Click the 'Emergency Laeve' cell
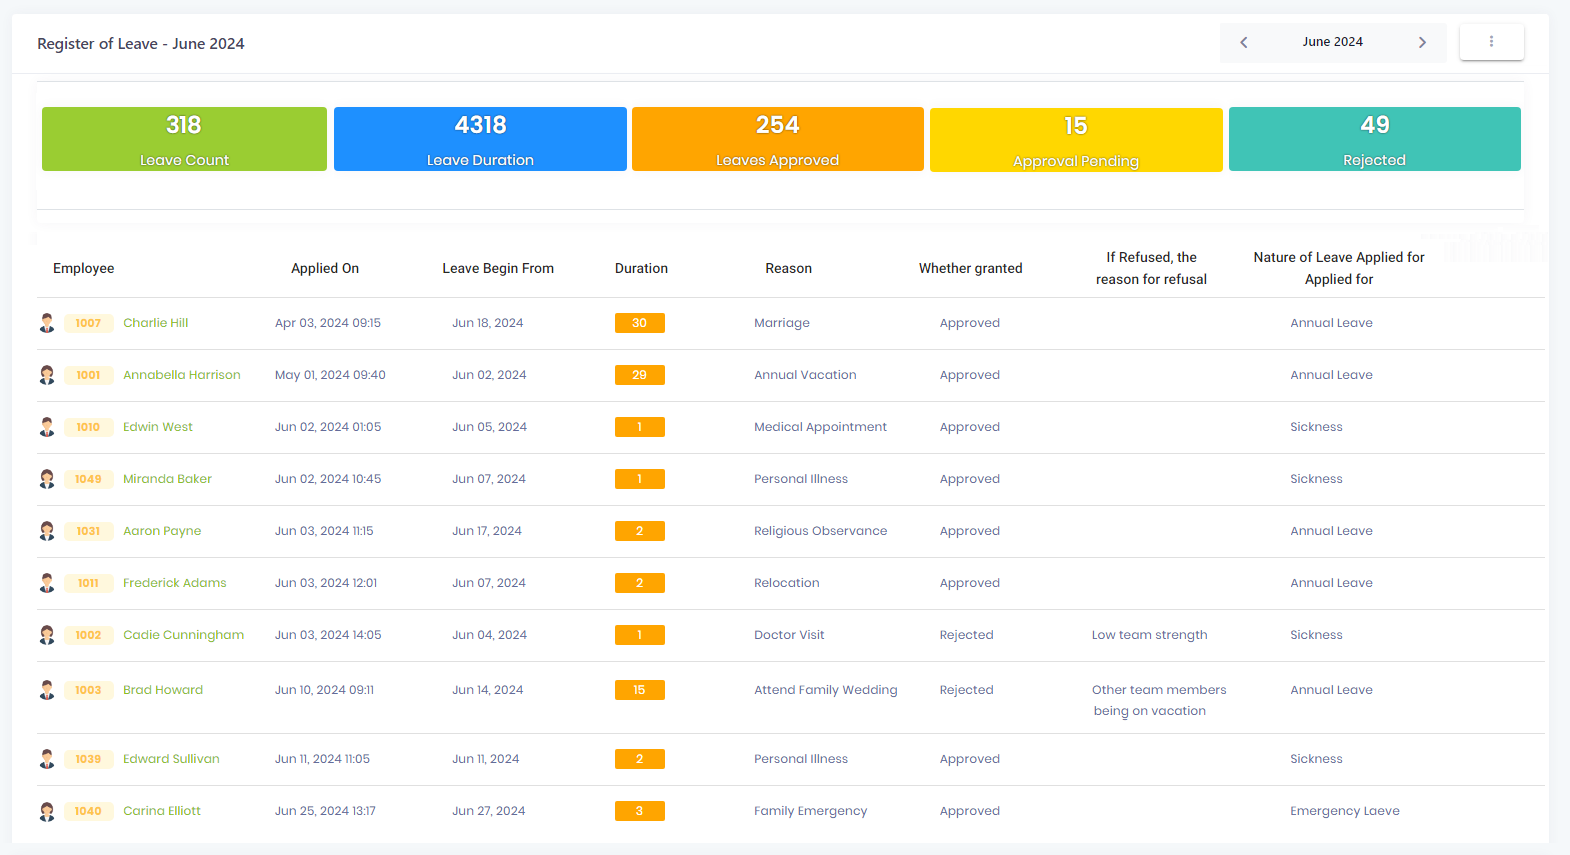Image resolution: width=1570 pixels, height=855 pixels. (x=1345, y=811)
